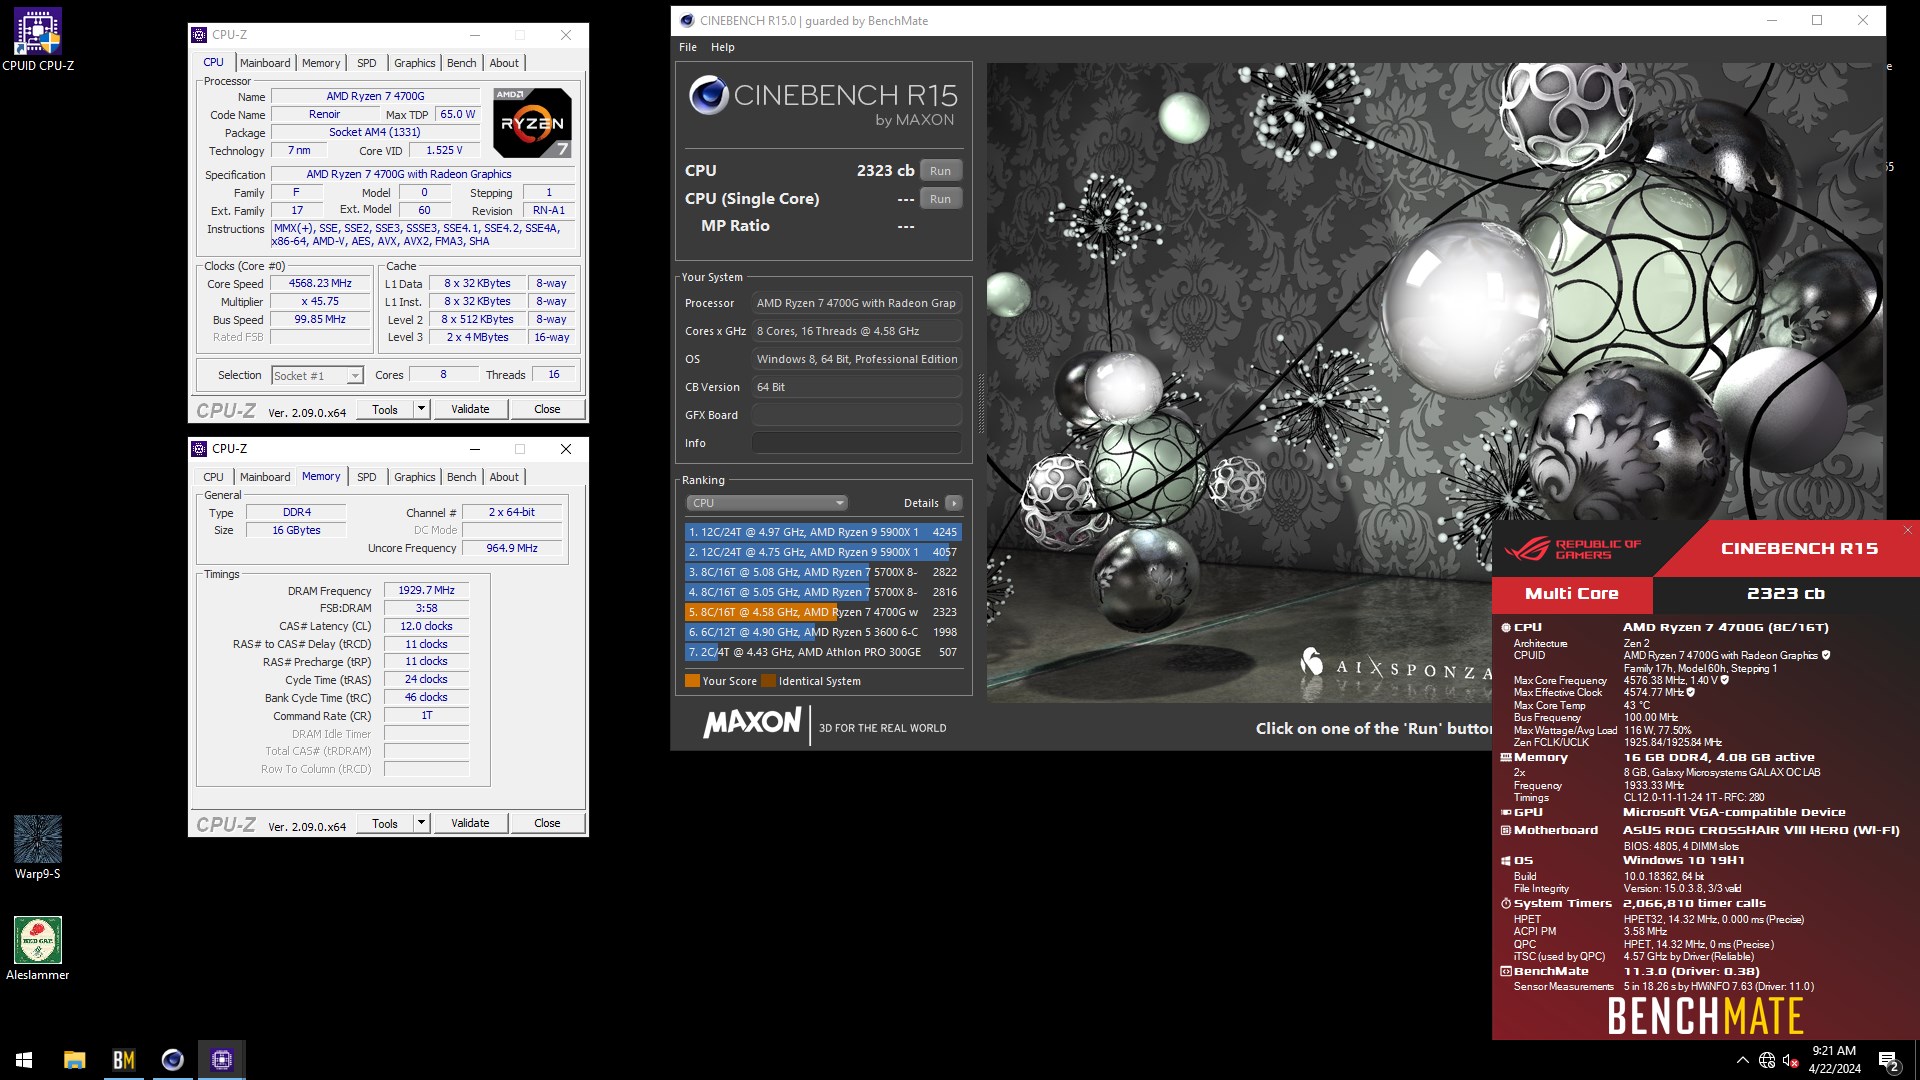Open the Aleslammer desktop icon
This screenshot has height=1080, width=1920.
click(x=38, y=948)
